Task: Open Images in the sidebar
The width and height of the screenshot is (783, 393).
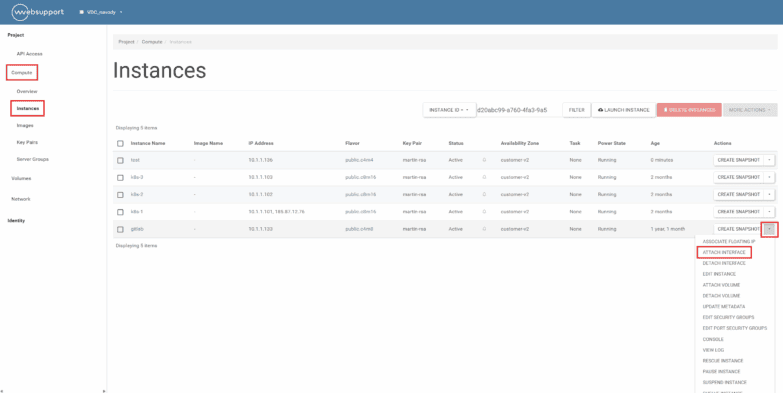Action: click(25, 125)
